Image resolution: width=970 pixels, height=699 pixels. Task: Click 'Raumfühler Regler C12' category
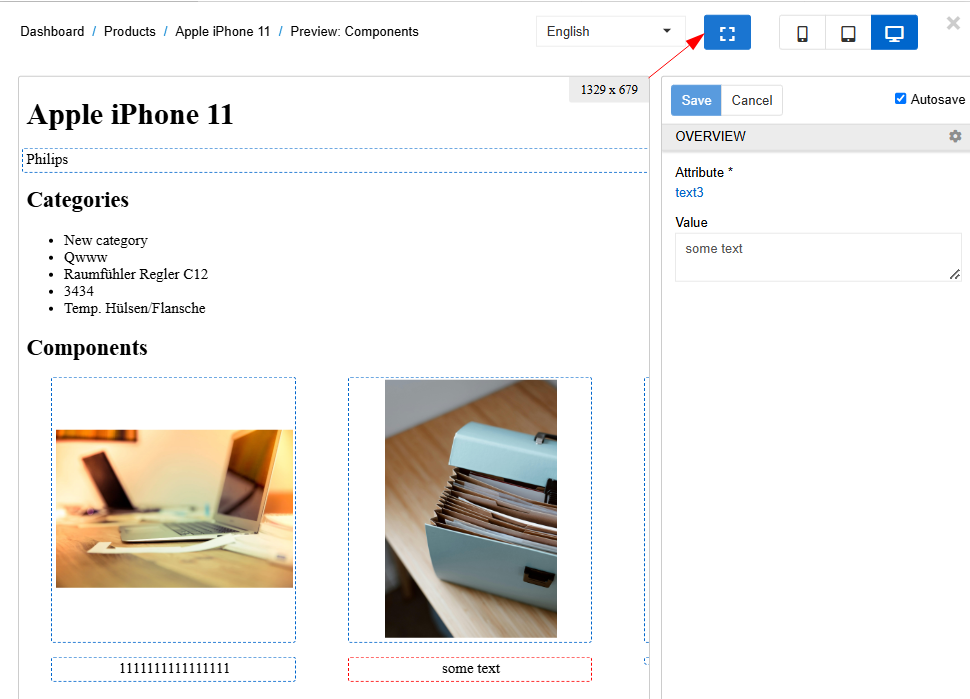coord(135,274)
